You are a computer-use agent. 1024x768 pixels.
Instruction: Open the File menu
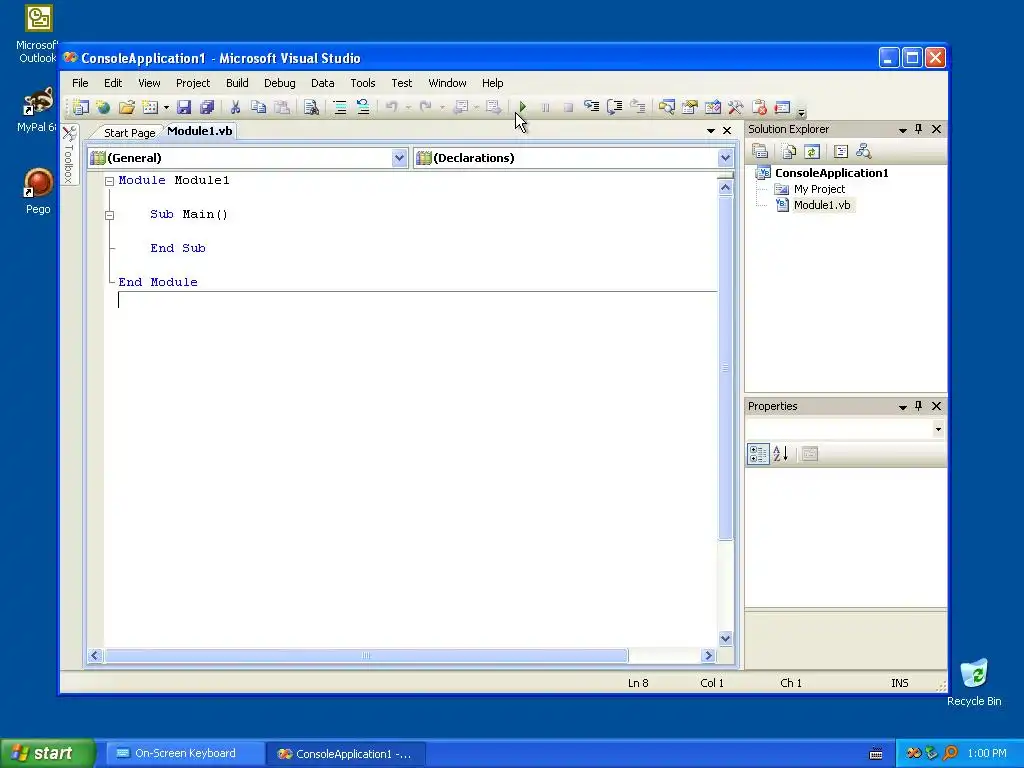(80, 83)
